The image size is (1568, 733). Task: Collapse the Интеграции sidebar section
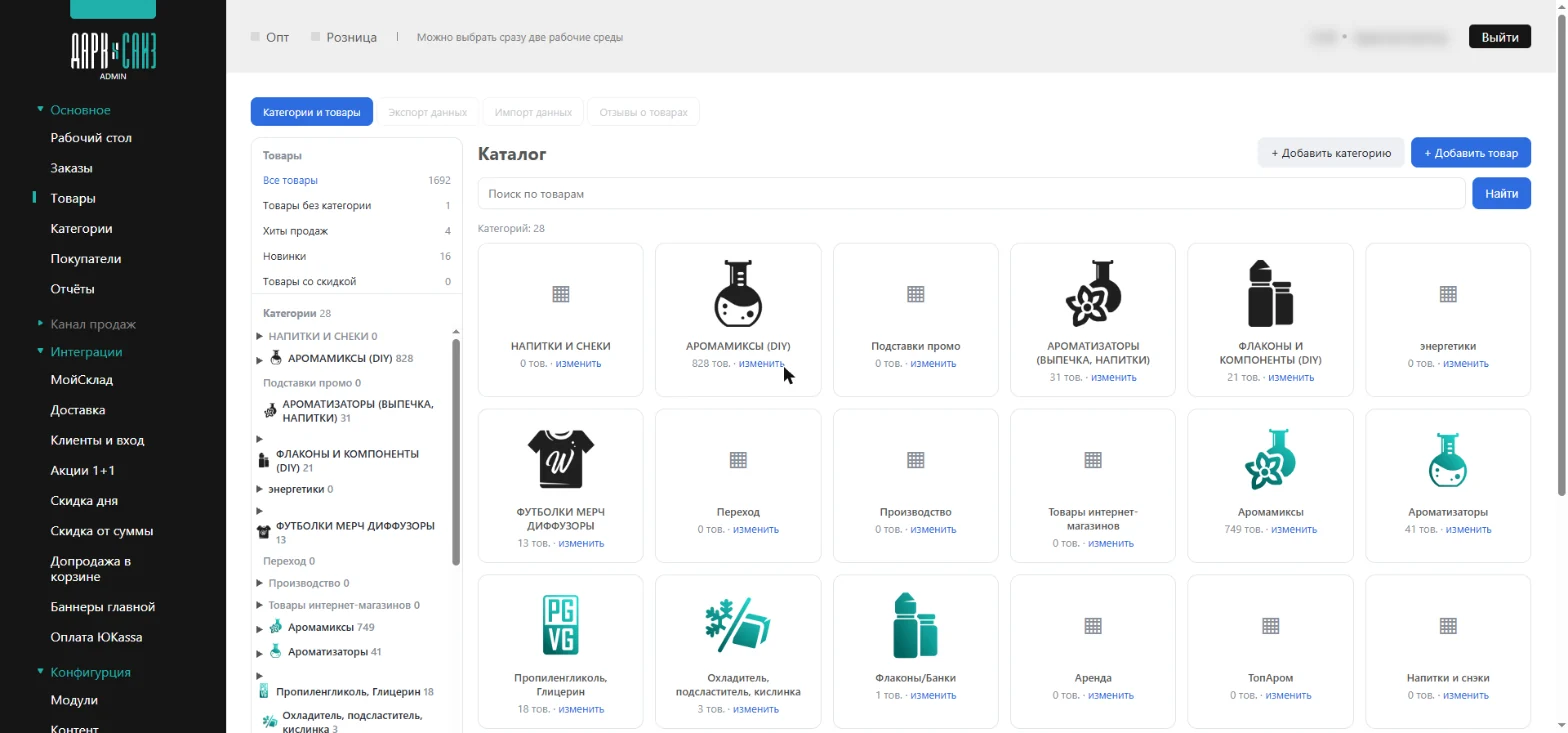click(x=79, y=352)
